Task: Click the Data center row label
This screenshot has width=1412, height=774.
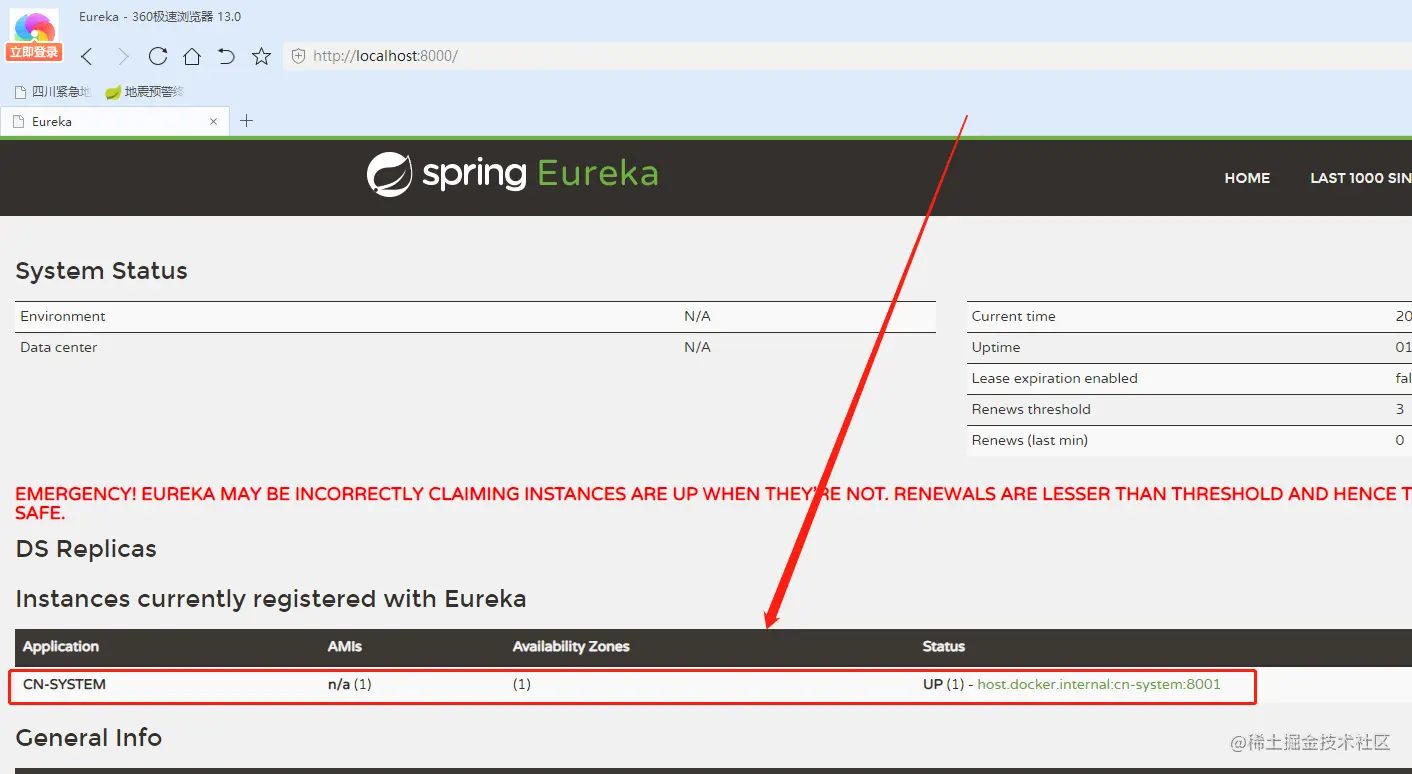Action: (59, 347)
